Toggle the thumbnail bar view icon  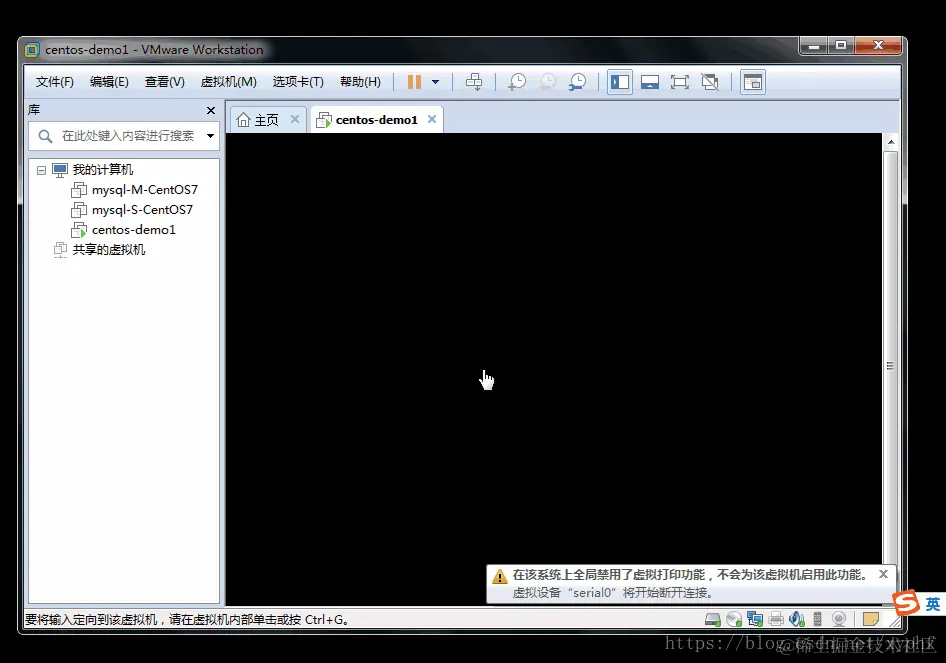point(650,82)
